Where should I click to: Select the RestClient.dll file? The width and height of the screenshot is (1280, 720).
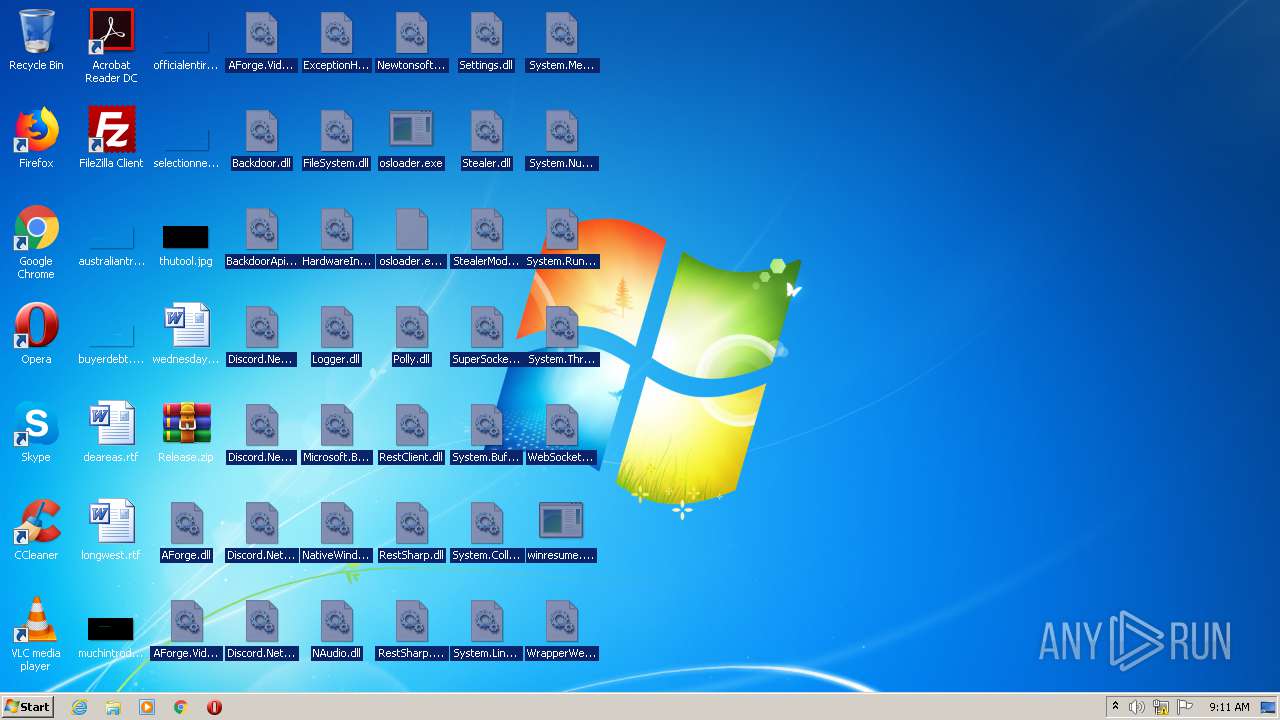coord(411,432)
